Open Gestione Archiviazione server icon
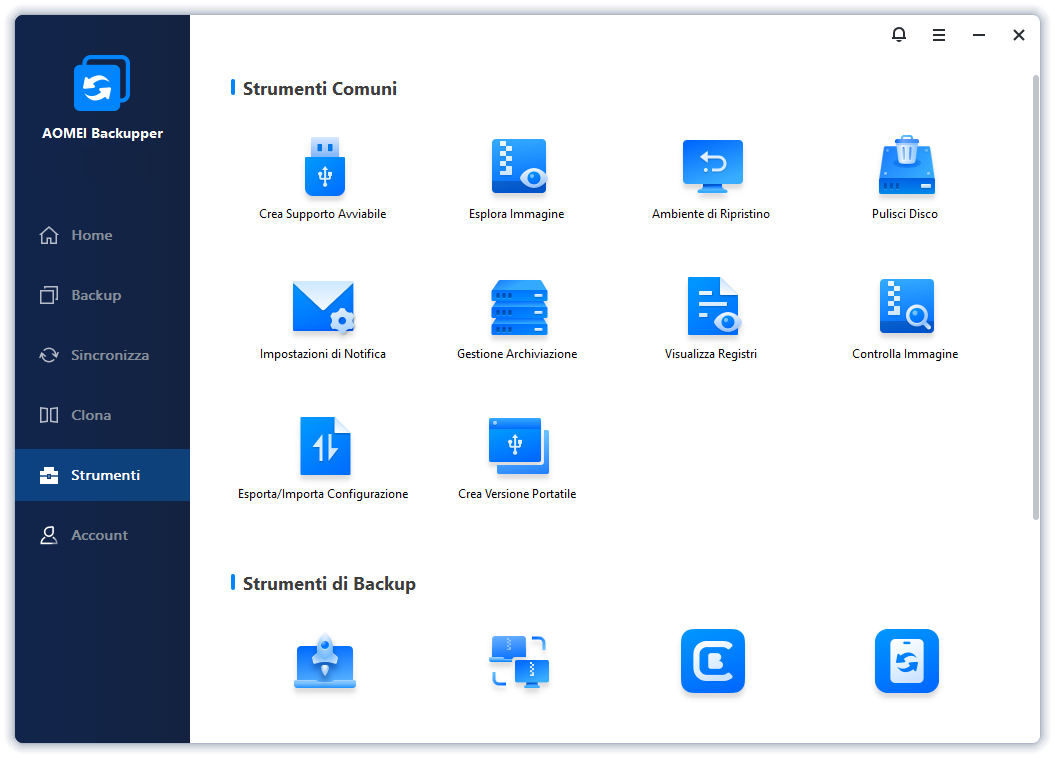Screen dimensions: 1055x758 click(518, 307)
